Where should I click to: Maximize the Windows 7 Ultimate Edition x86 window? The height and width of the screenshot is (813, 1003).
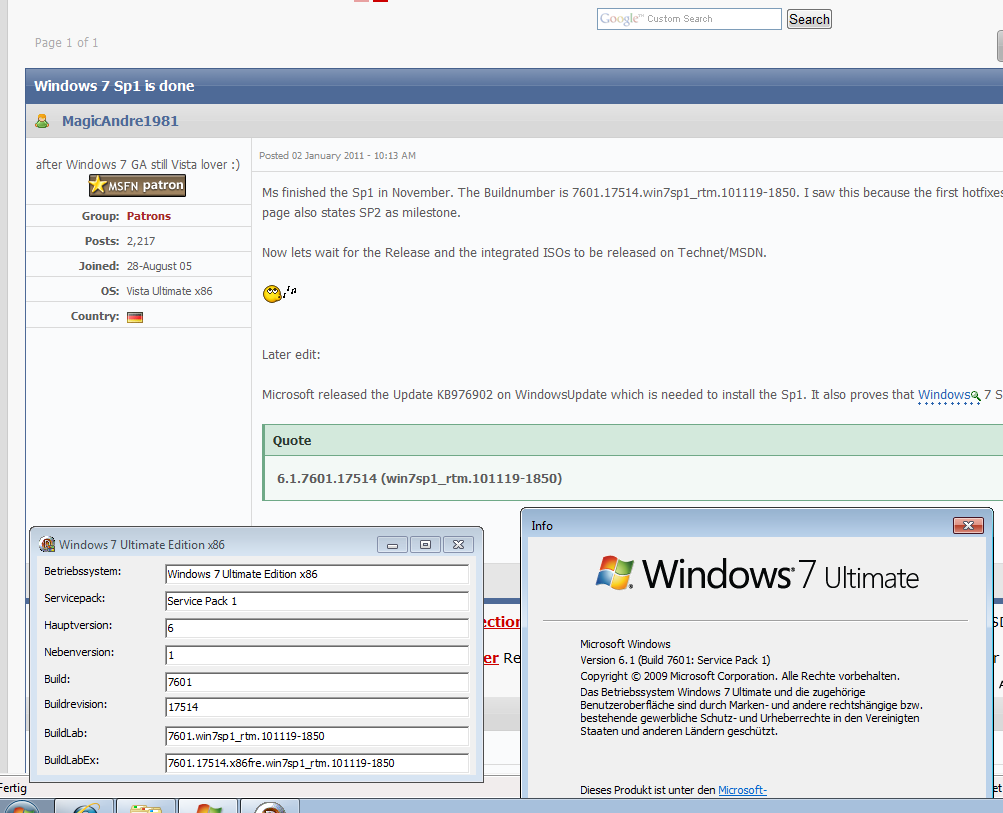[425, 544]
